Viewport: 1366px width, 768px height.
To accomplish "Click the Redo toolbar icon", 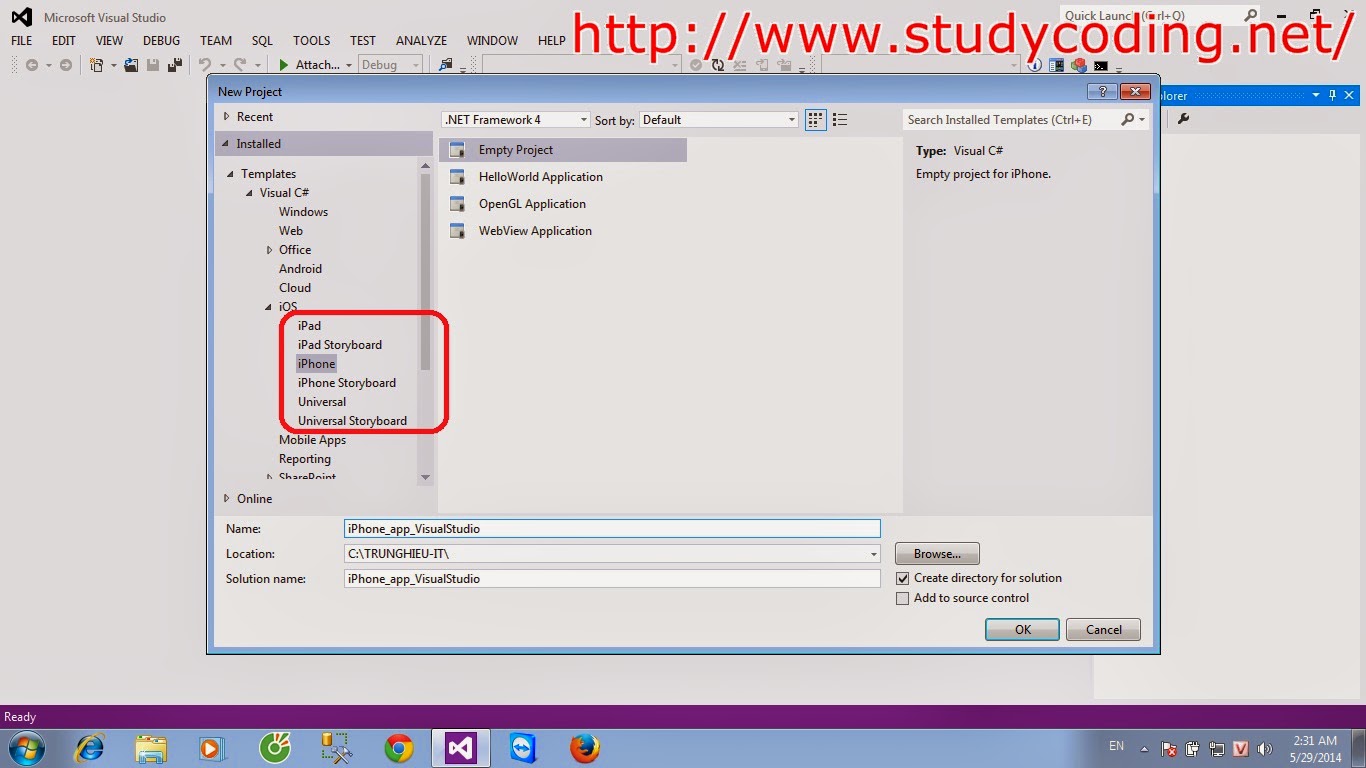I will tap(240, 65).
